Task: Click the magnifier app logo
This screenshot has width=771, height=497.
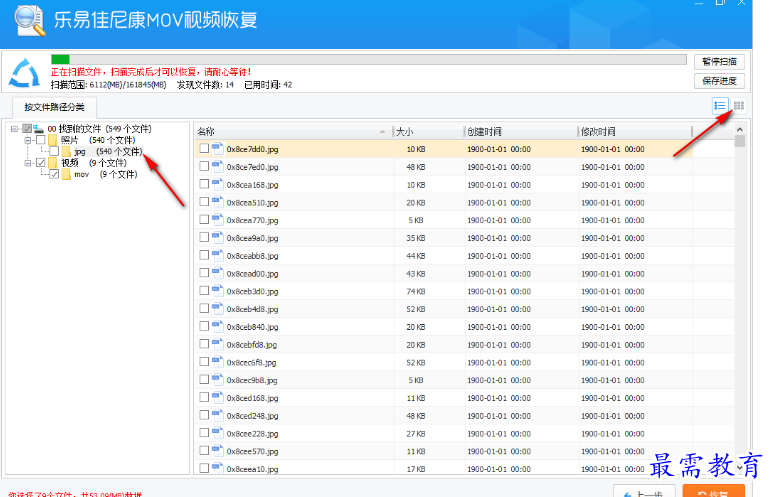Action: (30, 21)
